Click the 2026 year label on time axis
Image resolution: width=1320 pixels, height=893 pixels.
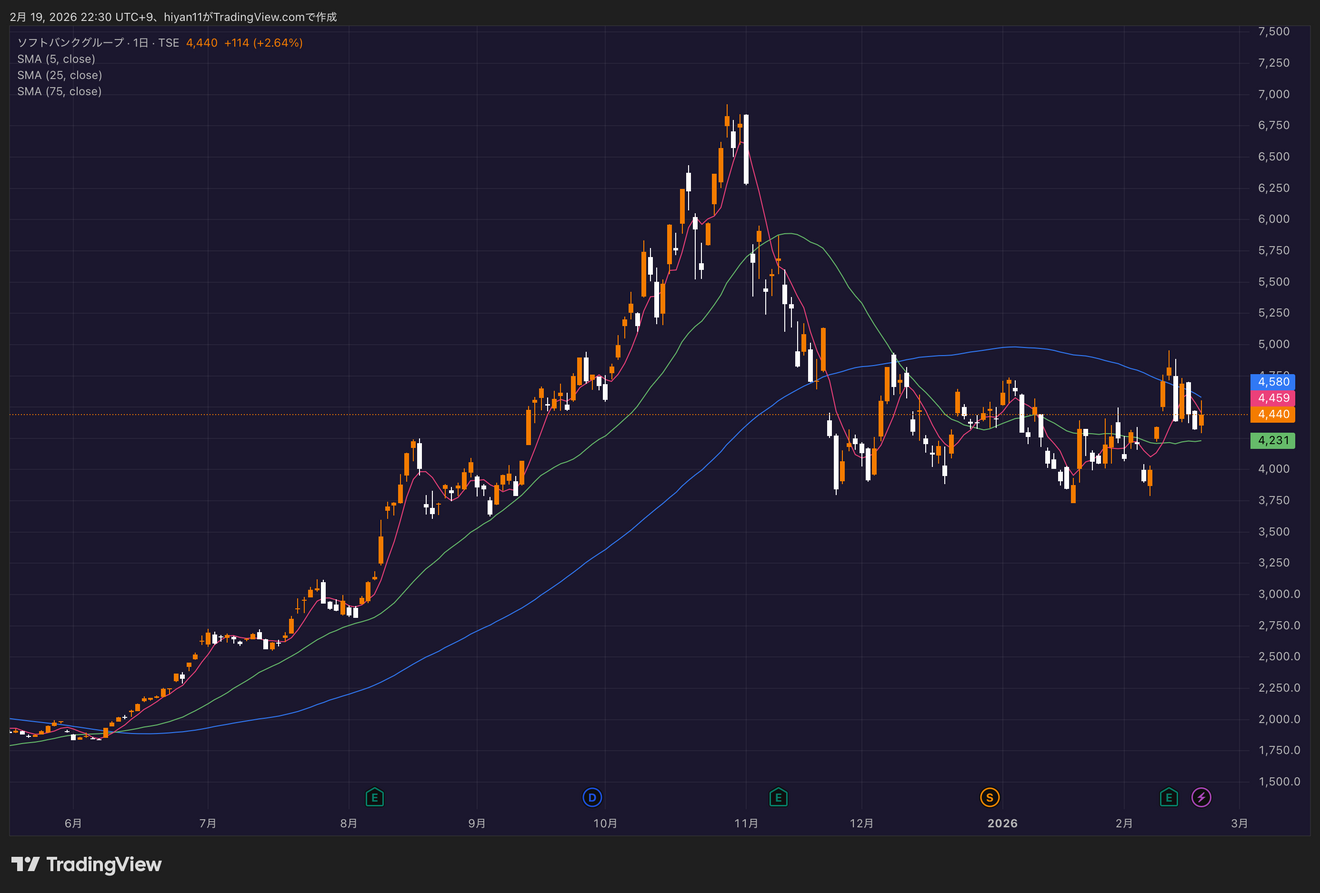pos(1002,823)
